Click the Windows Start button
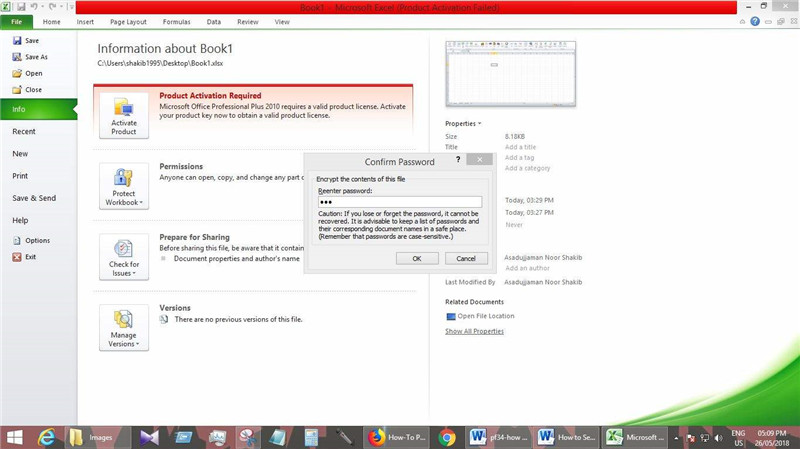Screen dimensions: 800x449 click(14, 437)
